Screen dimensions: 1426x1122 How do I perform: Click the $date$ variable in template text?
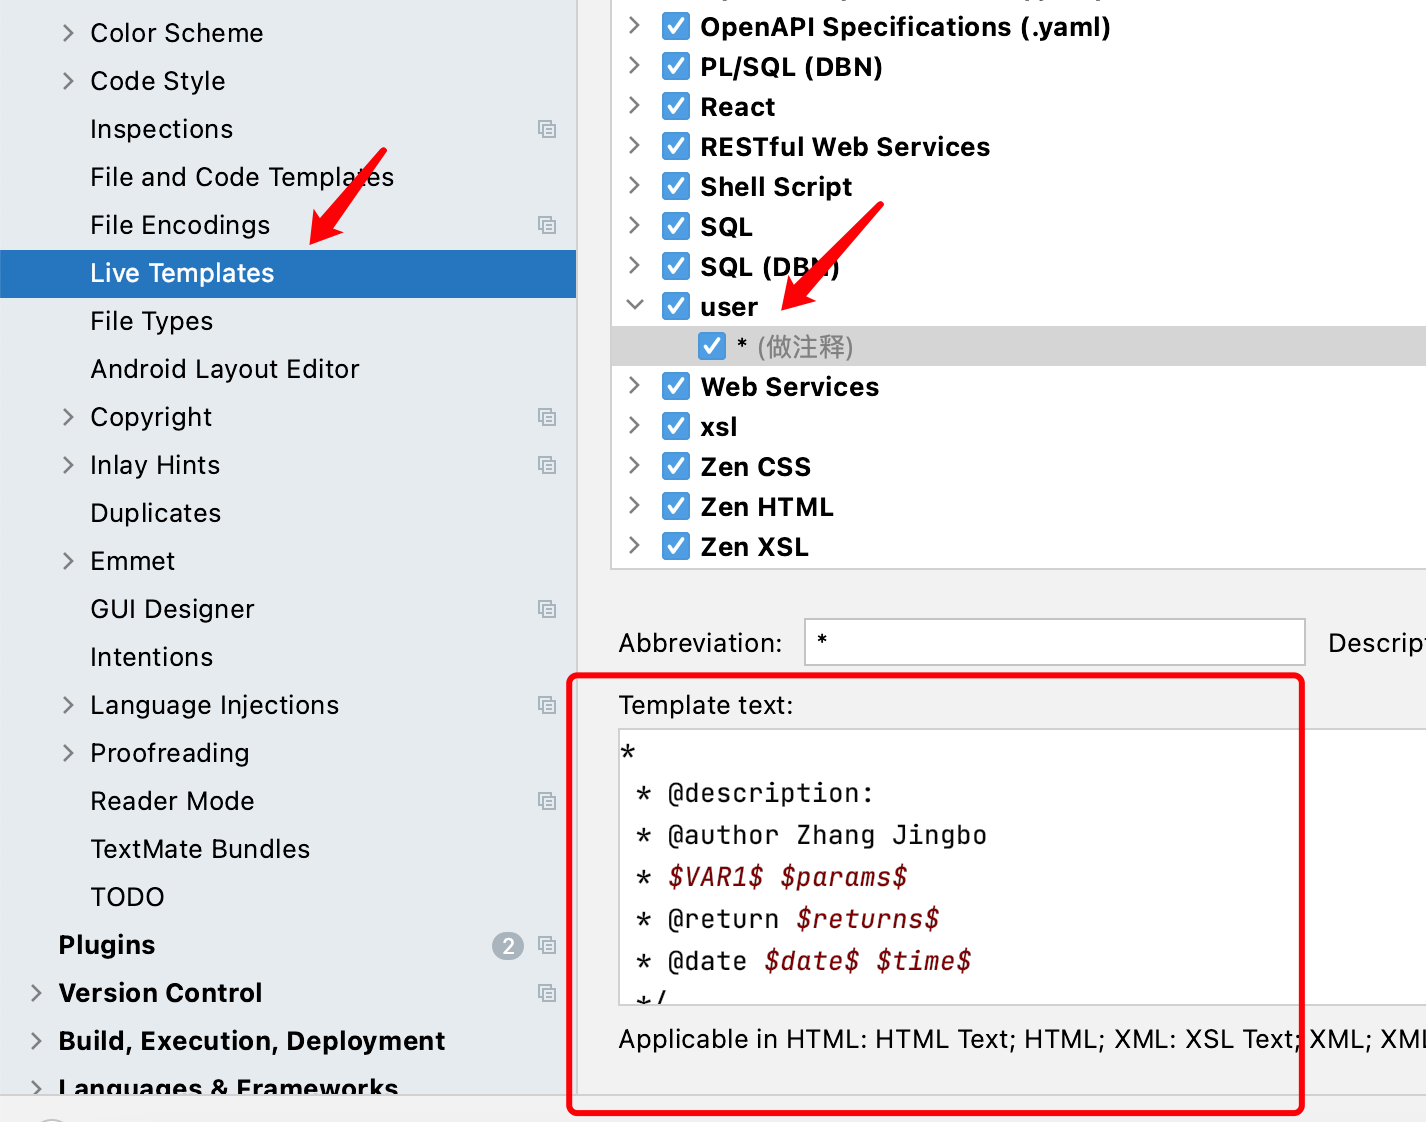tap(811, 961)
